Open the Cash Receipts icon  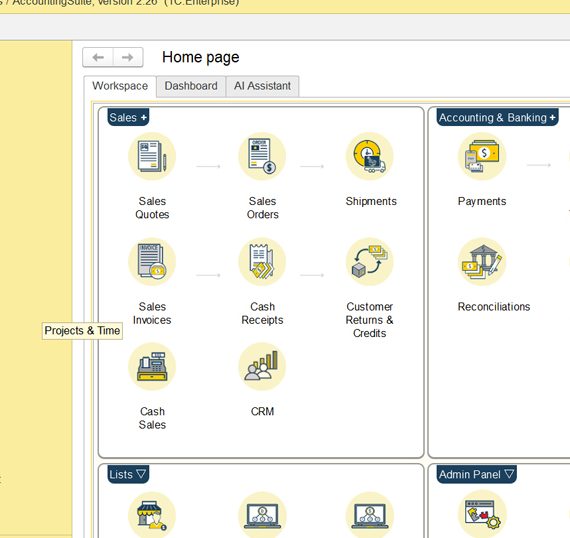tap(262, 262)
